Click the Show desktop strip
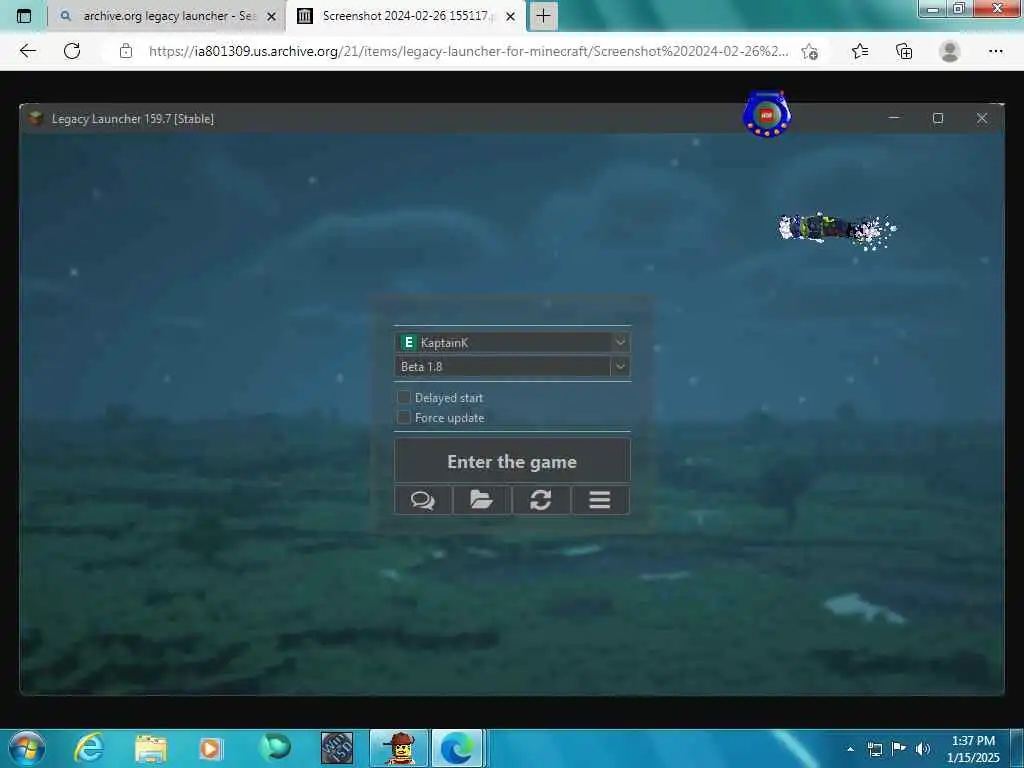Screen dimensions: 1024x768 1017,749
